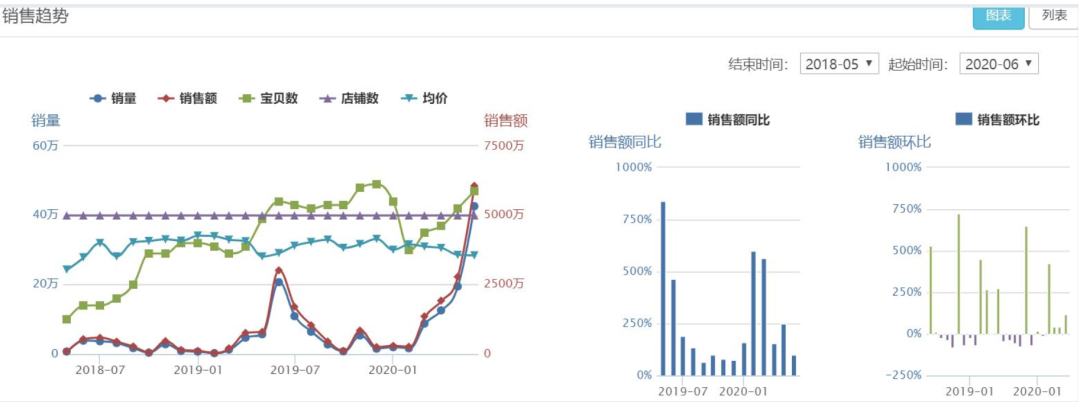Click the last green 宝贝数 square marker
The width and height of the screenshot is (1080, 410).
pyautogui.click(x=474, y=192)
